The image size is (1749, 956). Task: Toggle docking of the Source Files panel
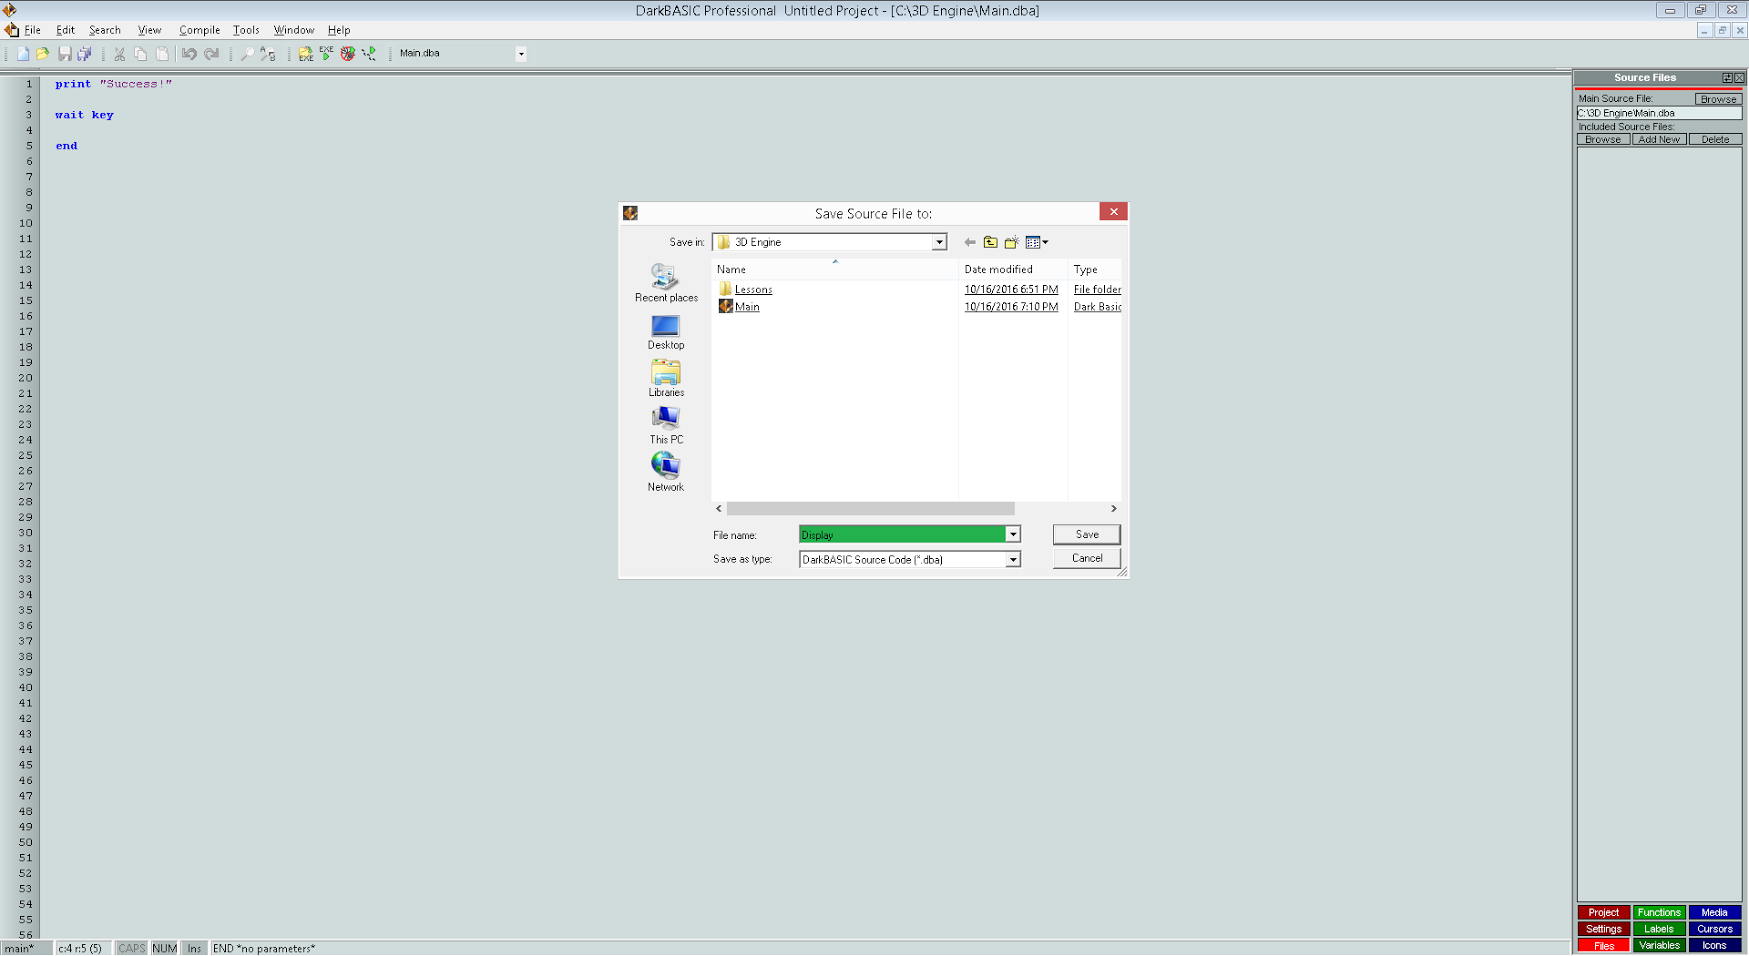point(1727,78)
